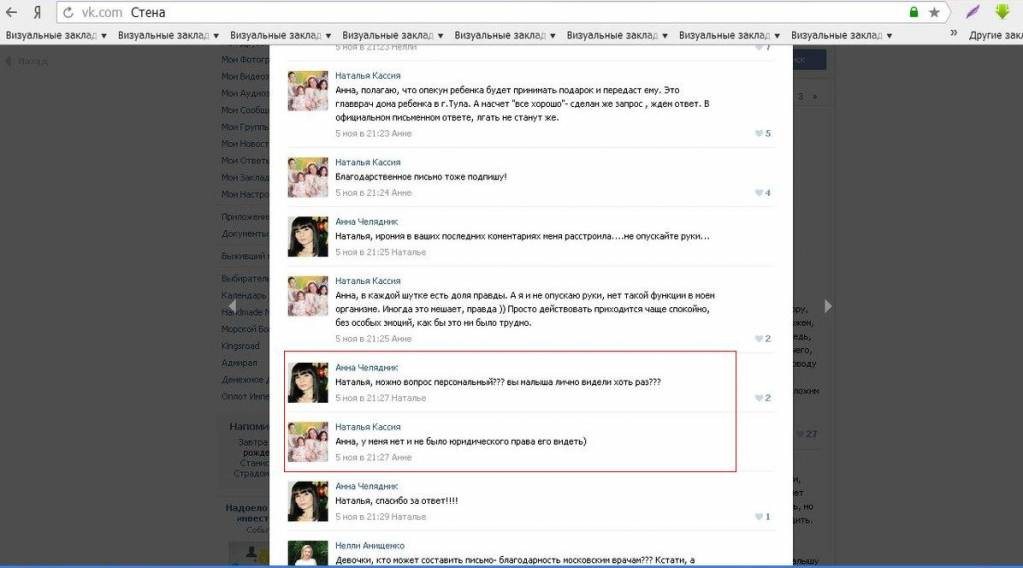
Task: Open the "Другие закладки" bookmarks folder
Action: pyautogui.click(x=995, y=35)
